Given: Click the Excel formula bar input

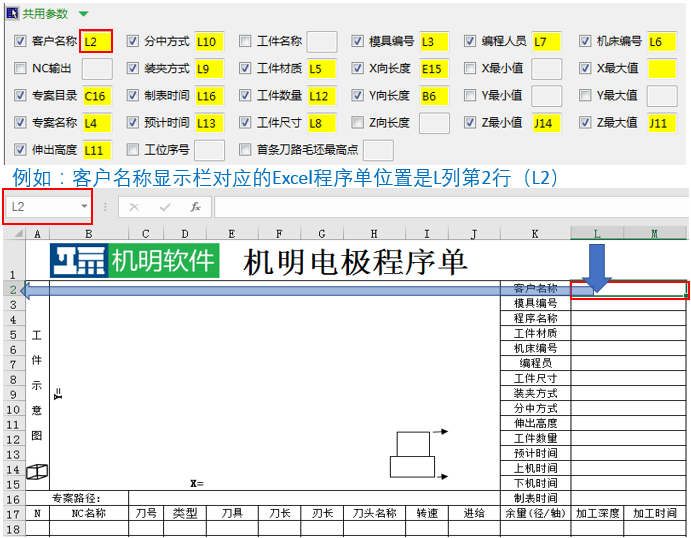Looking at the screenshot, I should click(x=451, y=207).
